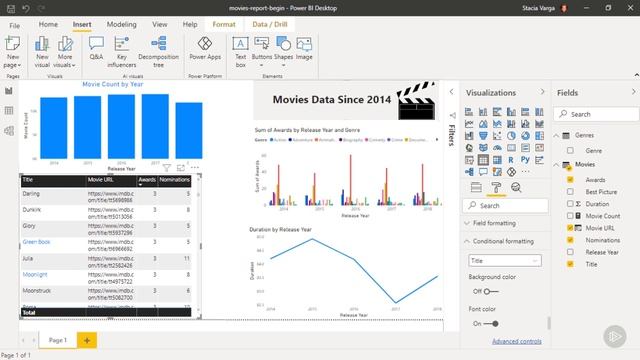The height and width of the screenshot is (360, 640).
Task: Open Fields well tab in Visualizations
Action: point(476,187)
